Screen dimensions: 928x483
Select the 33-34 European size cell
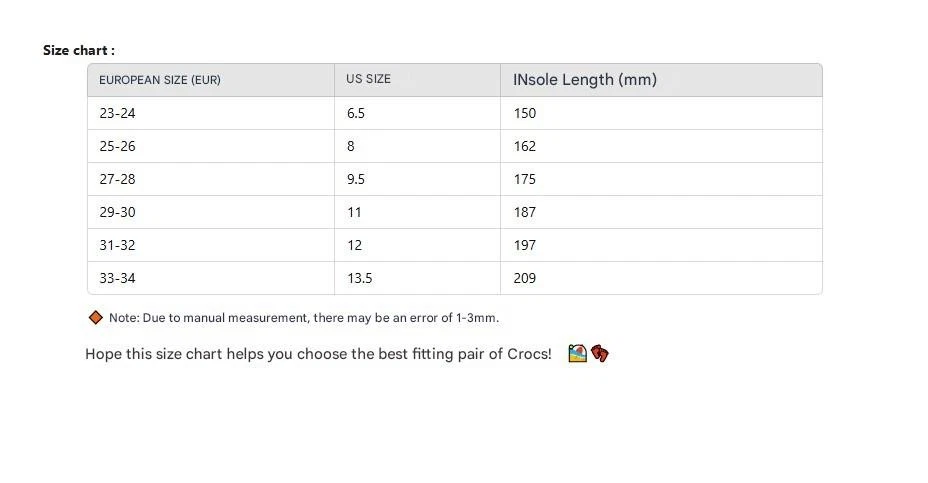point(117,278)
